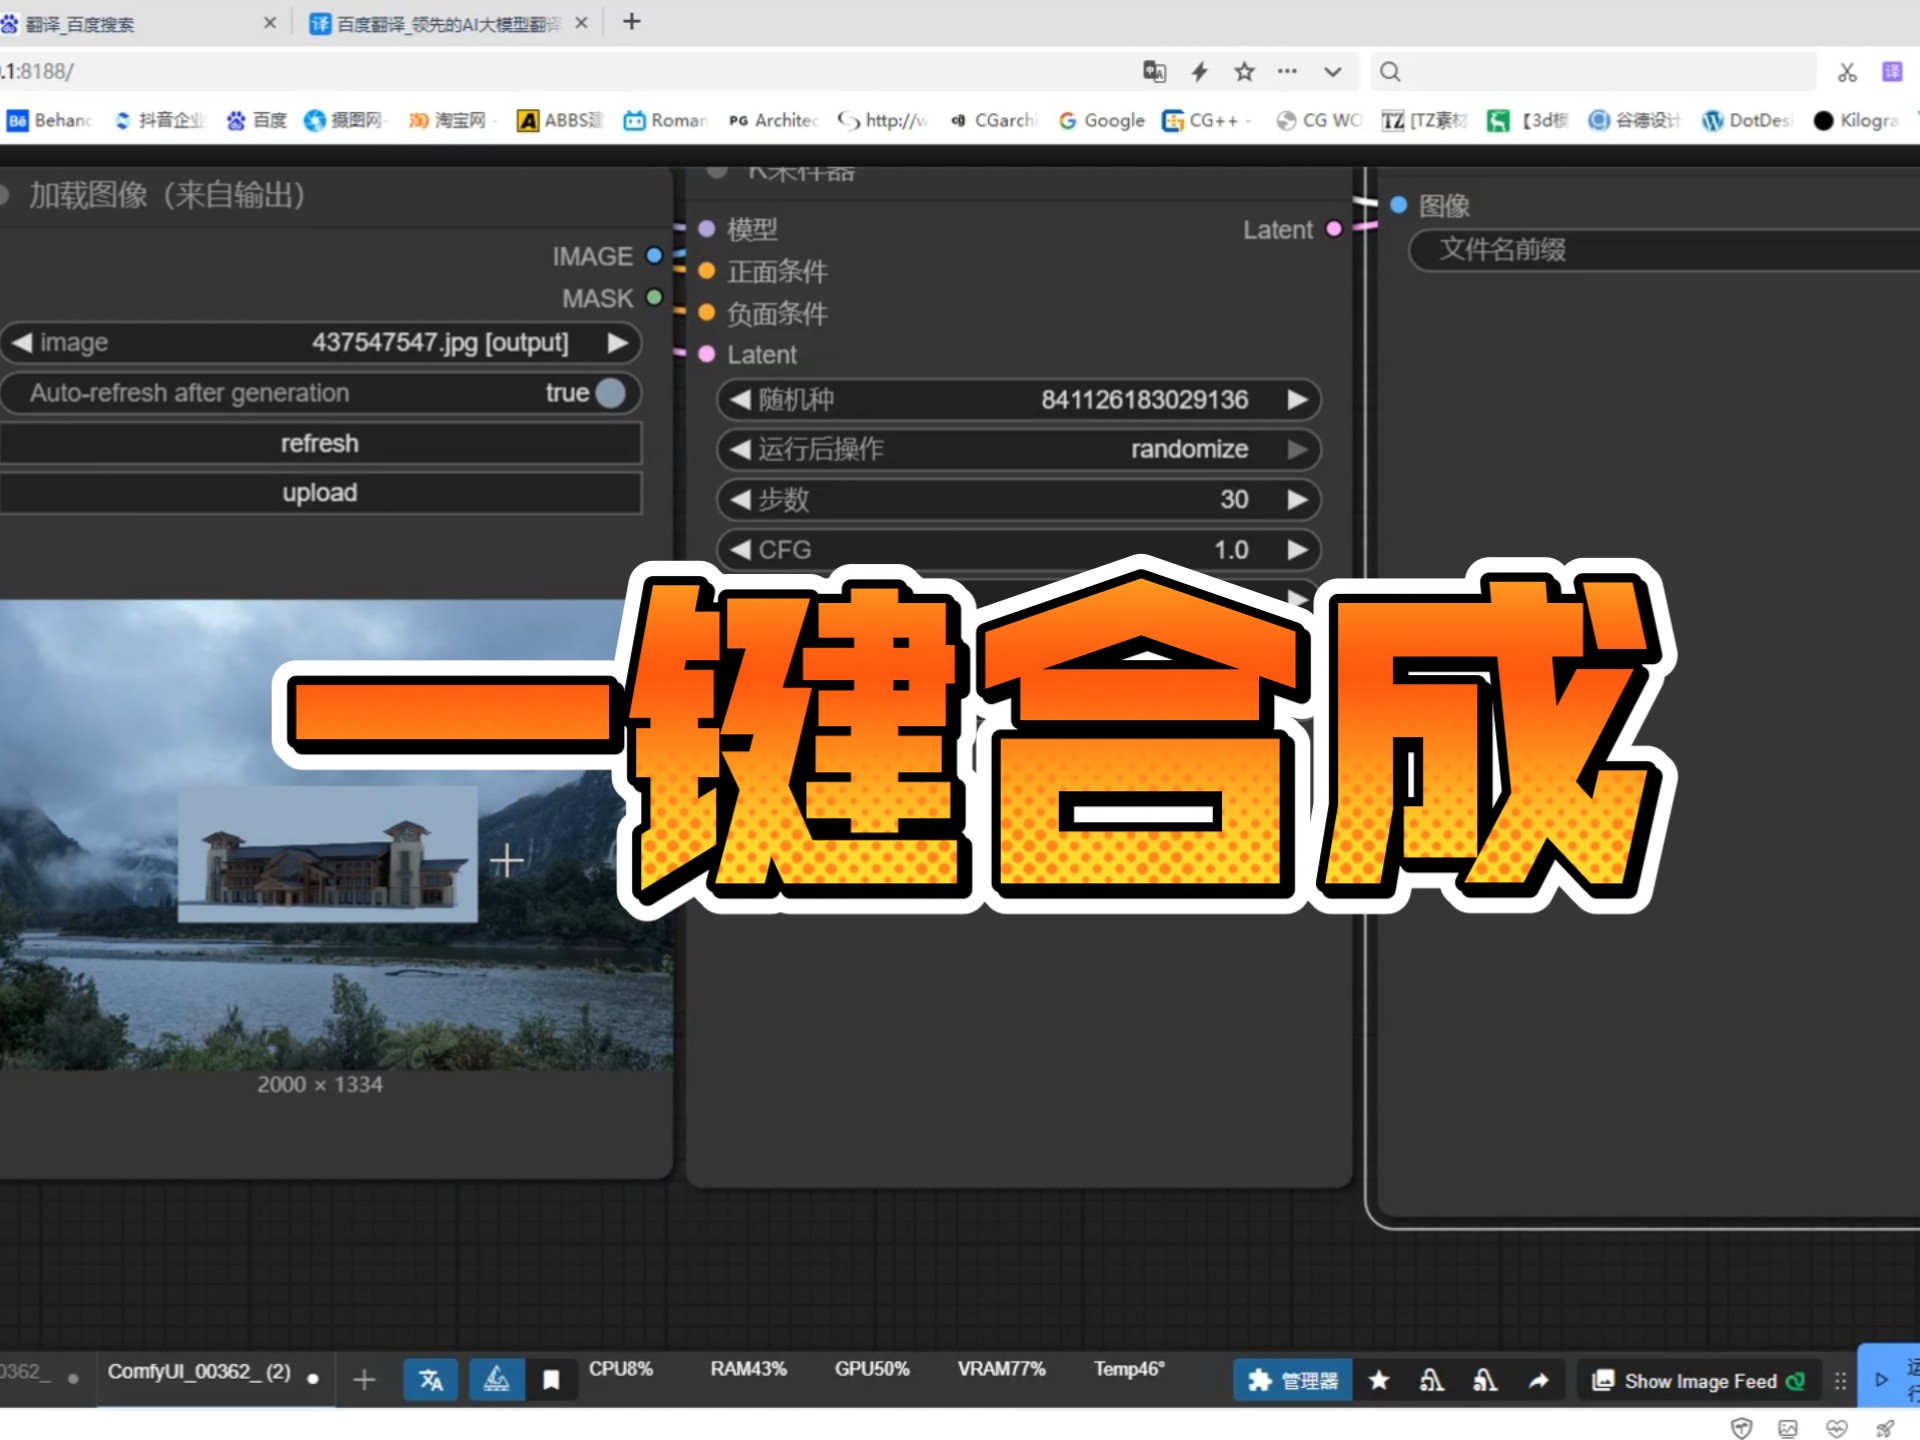Click the upload button in load image node

click(x=320, y=493)
